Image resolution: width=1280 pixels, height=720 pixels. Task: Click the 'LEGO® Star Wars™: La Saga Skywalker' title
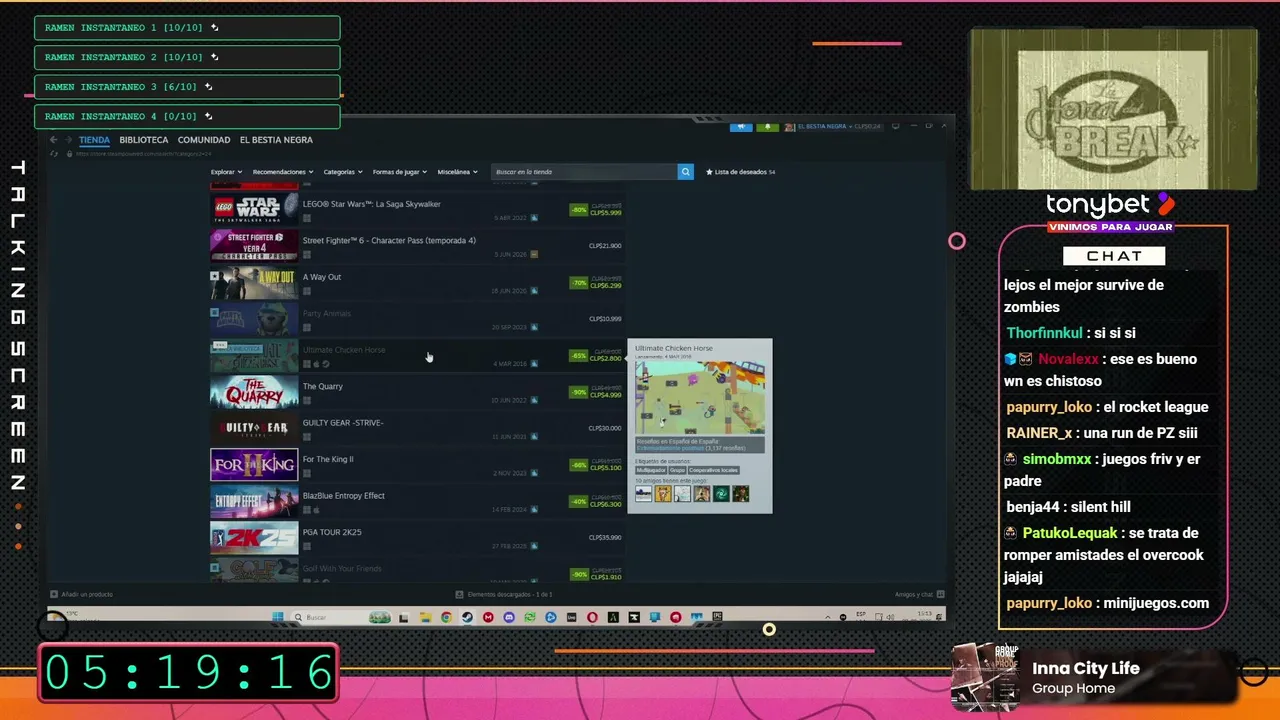[x=372, y=204]
